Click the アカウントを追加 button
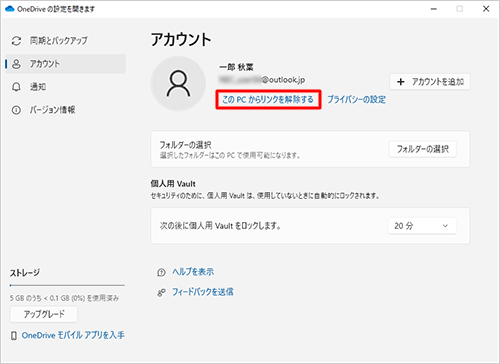The height and width of the screenshot is (364, 500). click(430, 82)
